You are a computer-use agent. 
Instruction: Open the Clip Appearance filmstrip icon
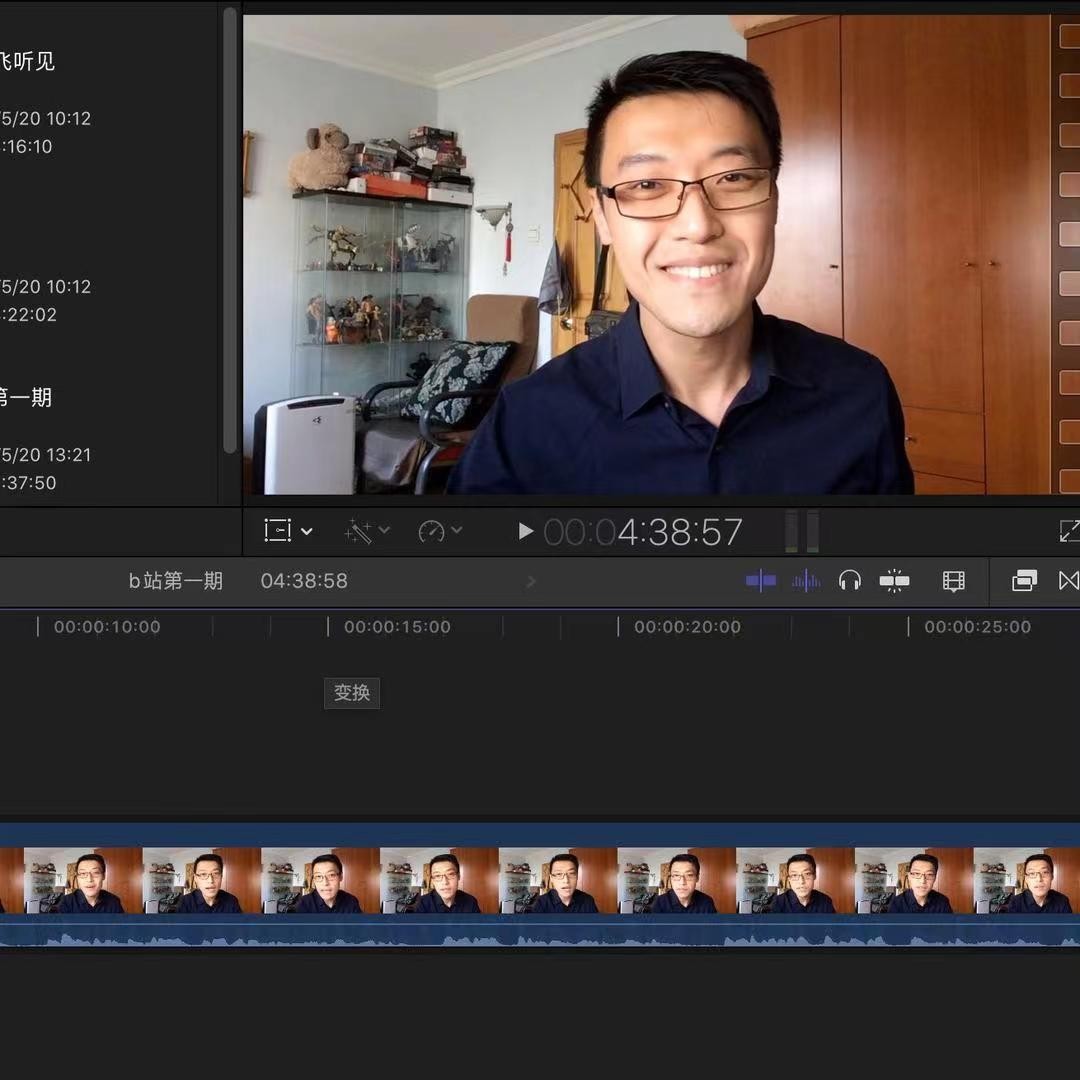click(953, 581)
